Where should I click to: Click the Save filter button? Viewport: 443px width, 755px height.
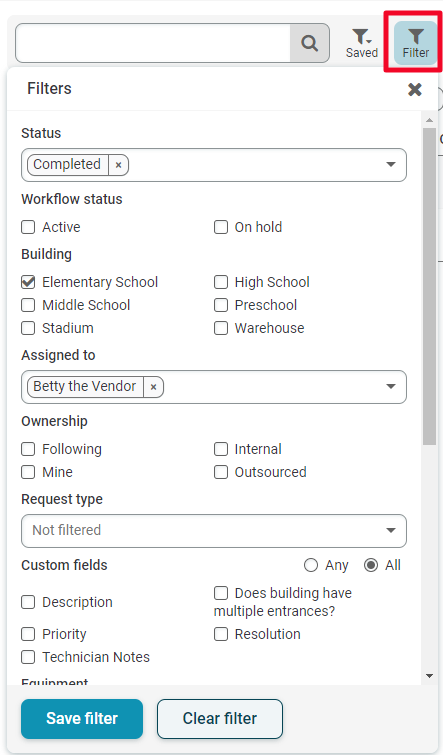click(x=82, y=718)
